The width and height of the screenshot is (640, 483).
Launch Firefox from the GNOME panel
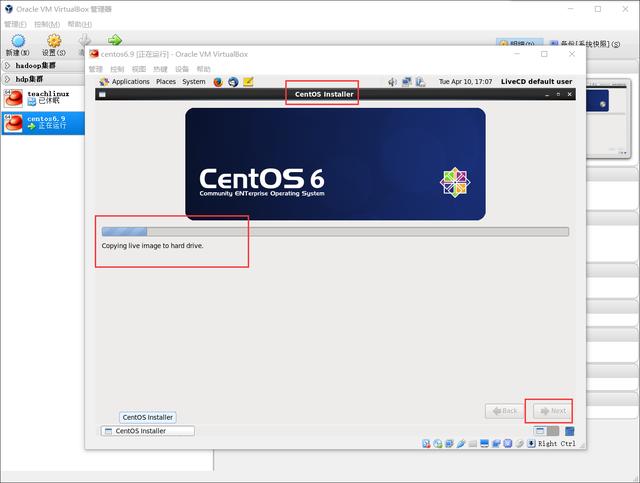(x=218, y=82)
